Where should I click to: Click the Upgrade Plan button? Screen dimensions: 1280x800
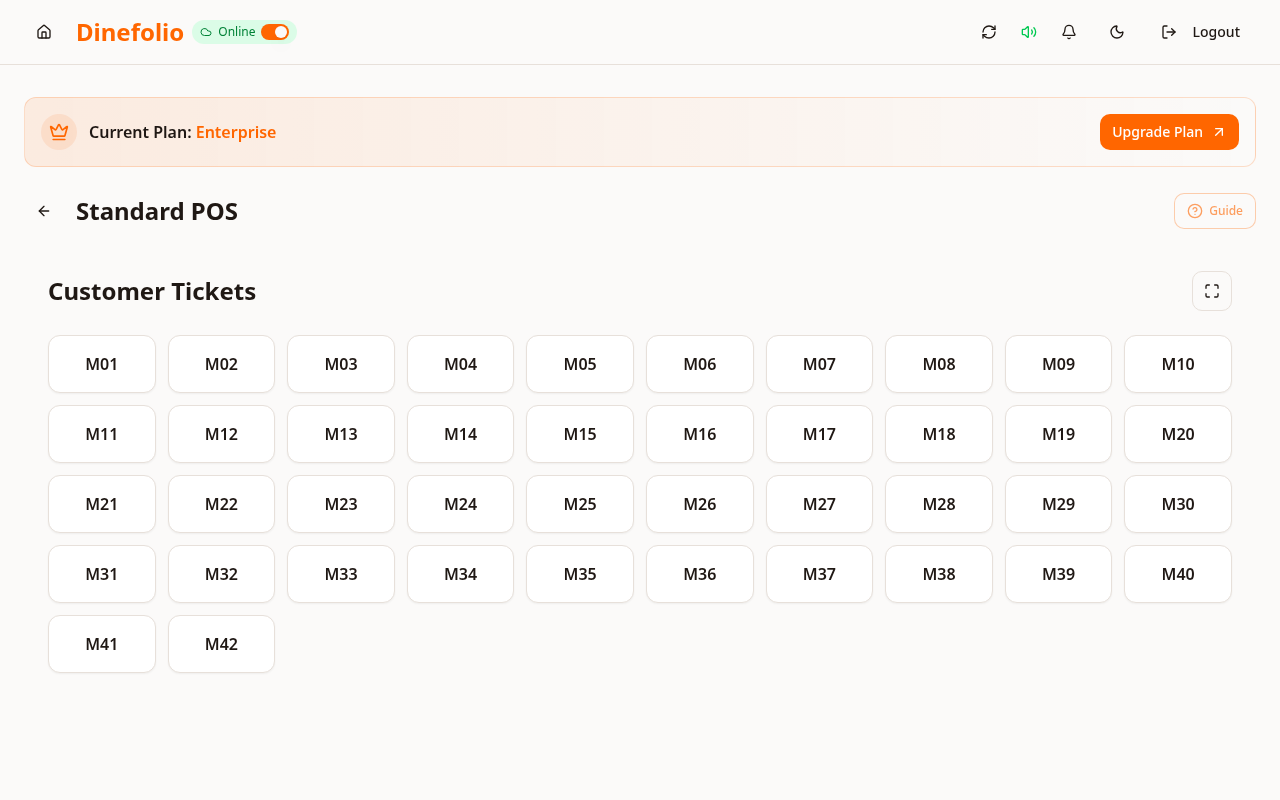point(1169,132)
